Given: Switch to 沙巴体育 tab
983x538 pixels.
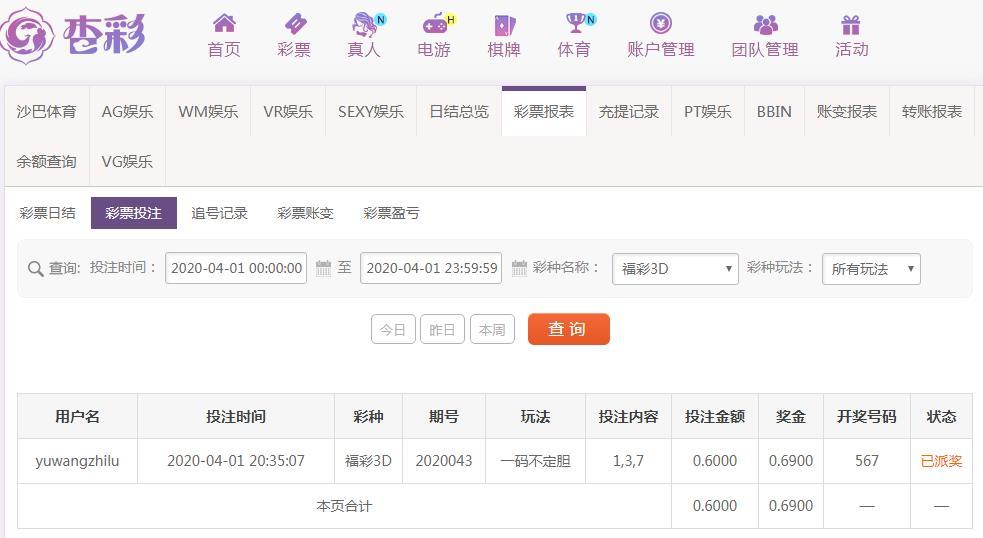Looking at the screenshot, I should (x=46, y=112).
